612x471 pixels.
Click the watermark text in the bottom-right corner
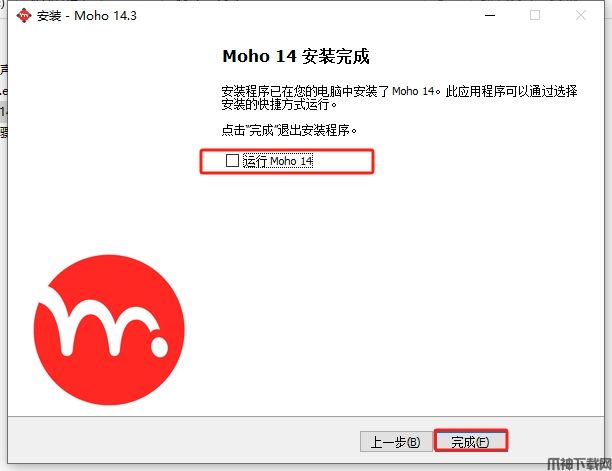tap(578, 464)
